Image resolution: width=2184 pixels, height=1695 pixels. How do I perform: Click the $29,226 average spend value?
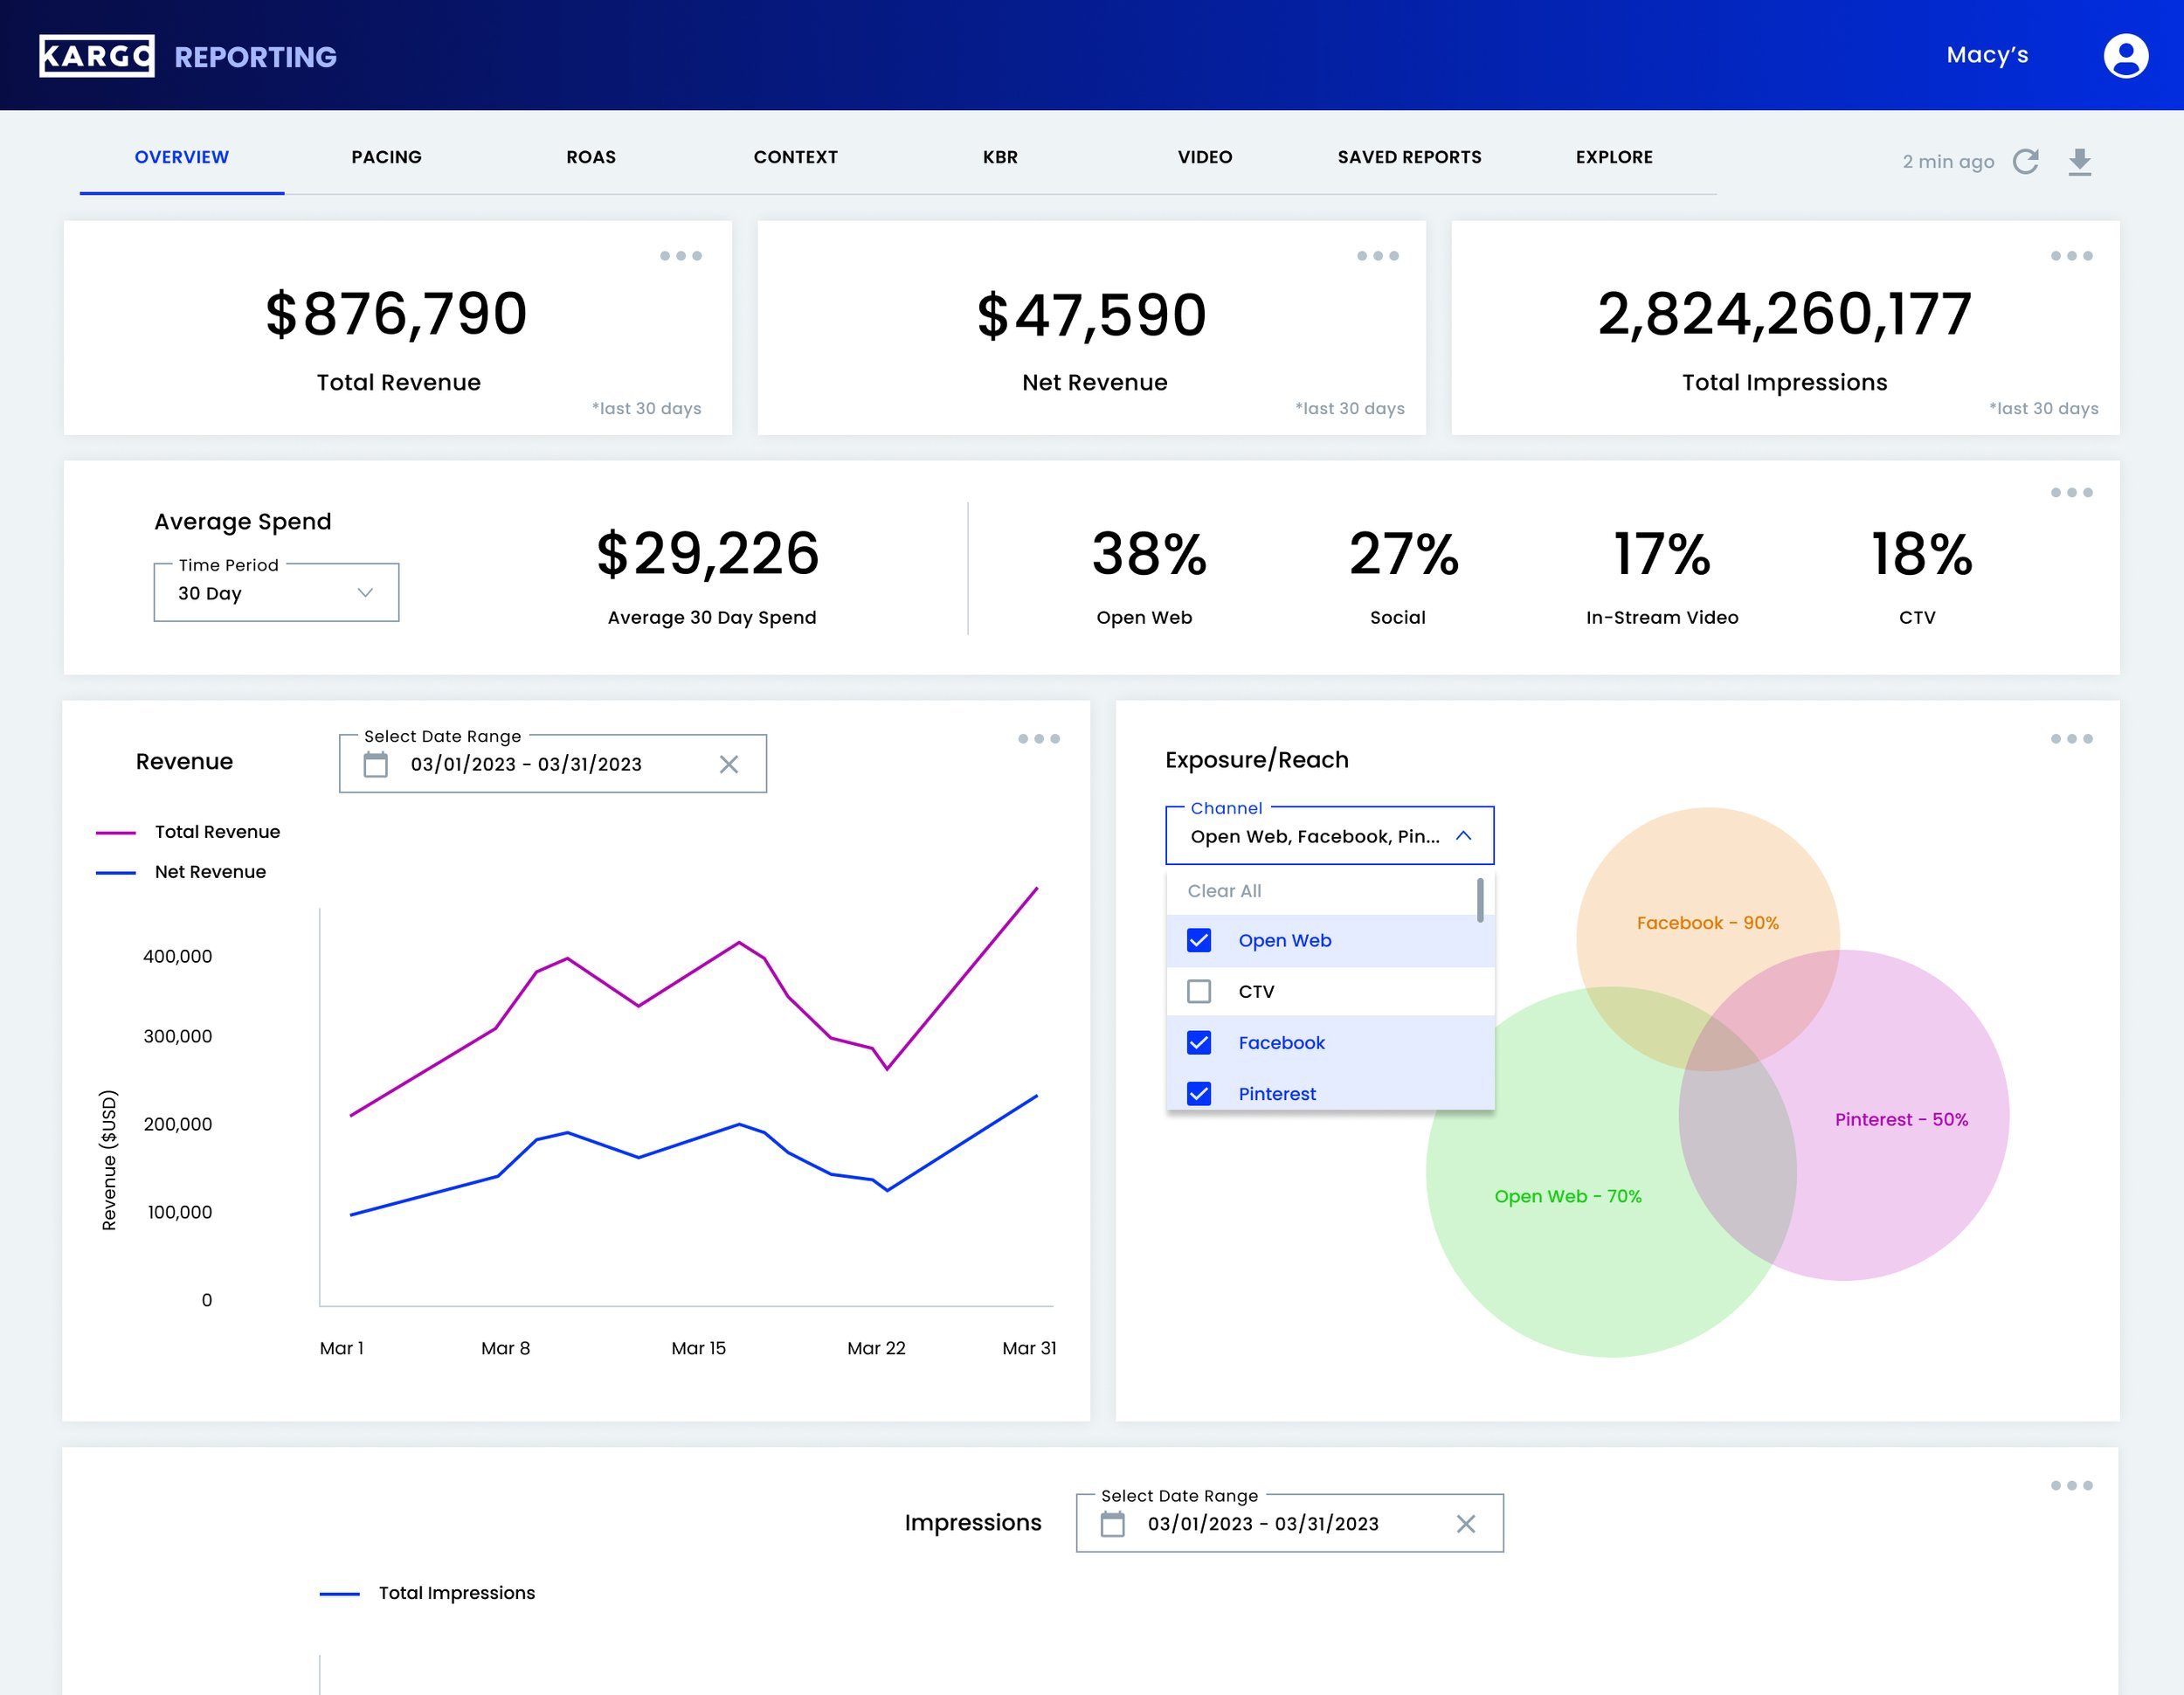(708, 554)
